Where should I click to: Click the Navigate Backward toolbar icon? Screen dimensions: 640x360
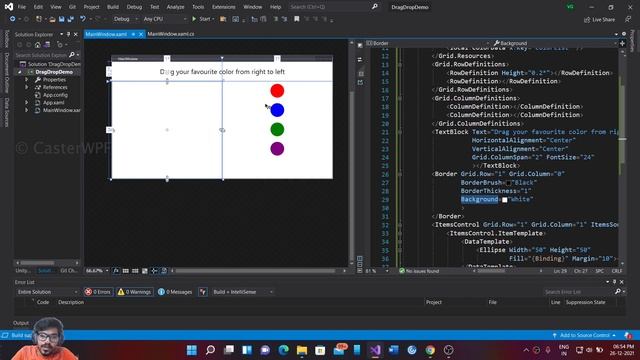tap(13, 19)
